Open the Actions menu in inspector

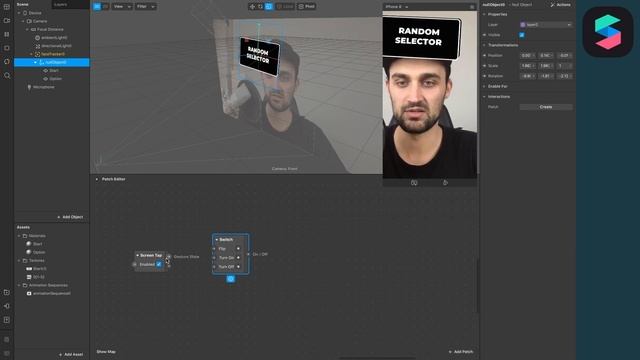tap(560, 5)
